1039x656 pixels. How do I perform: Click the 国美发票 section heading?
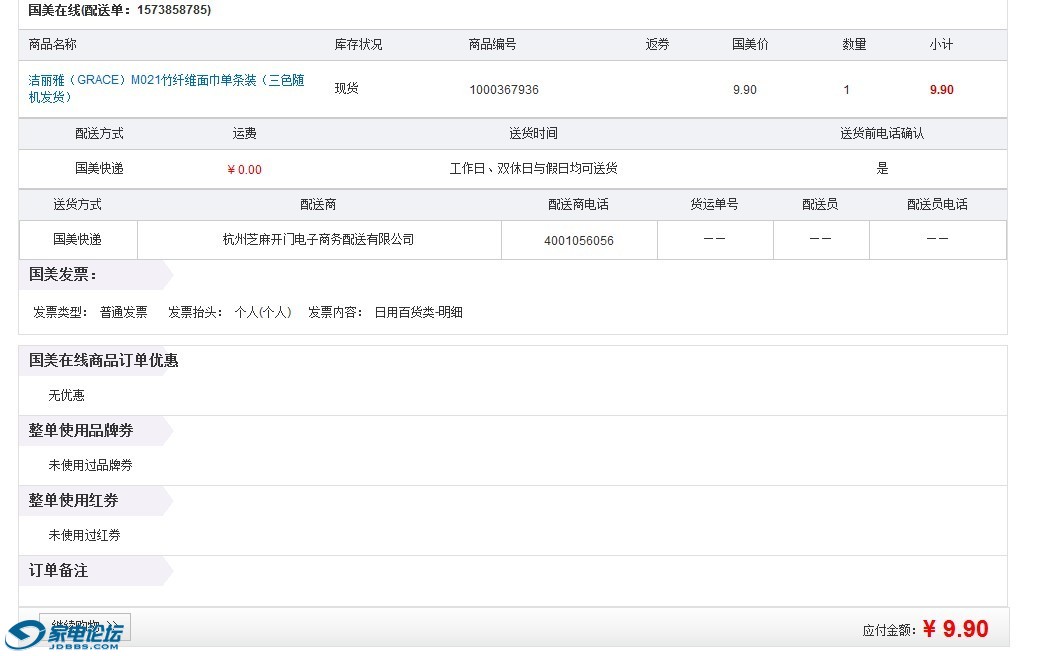tap(62, 274)
